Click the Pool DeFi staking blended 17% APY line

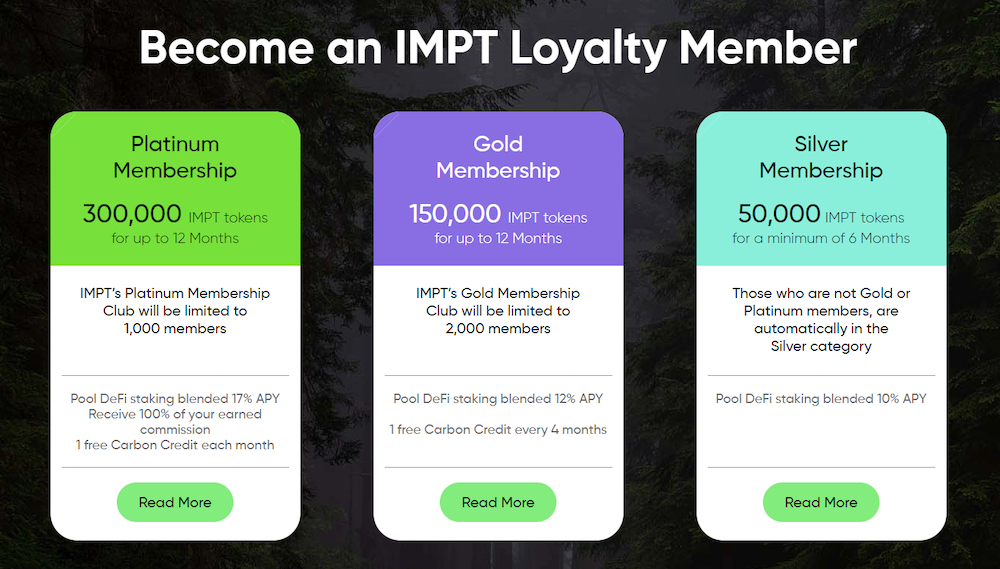pyautogui.click(x=175, y=399)
